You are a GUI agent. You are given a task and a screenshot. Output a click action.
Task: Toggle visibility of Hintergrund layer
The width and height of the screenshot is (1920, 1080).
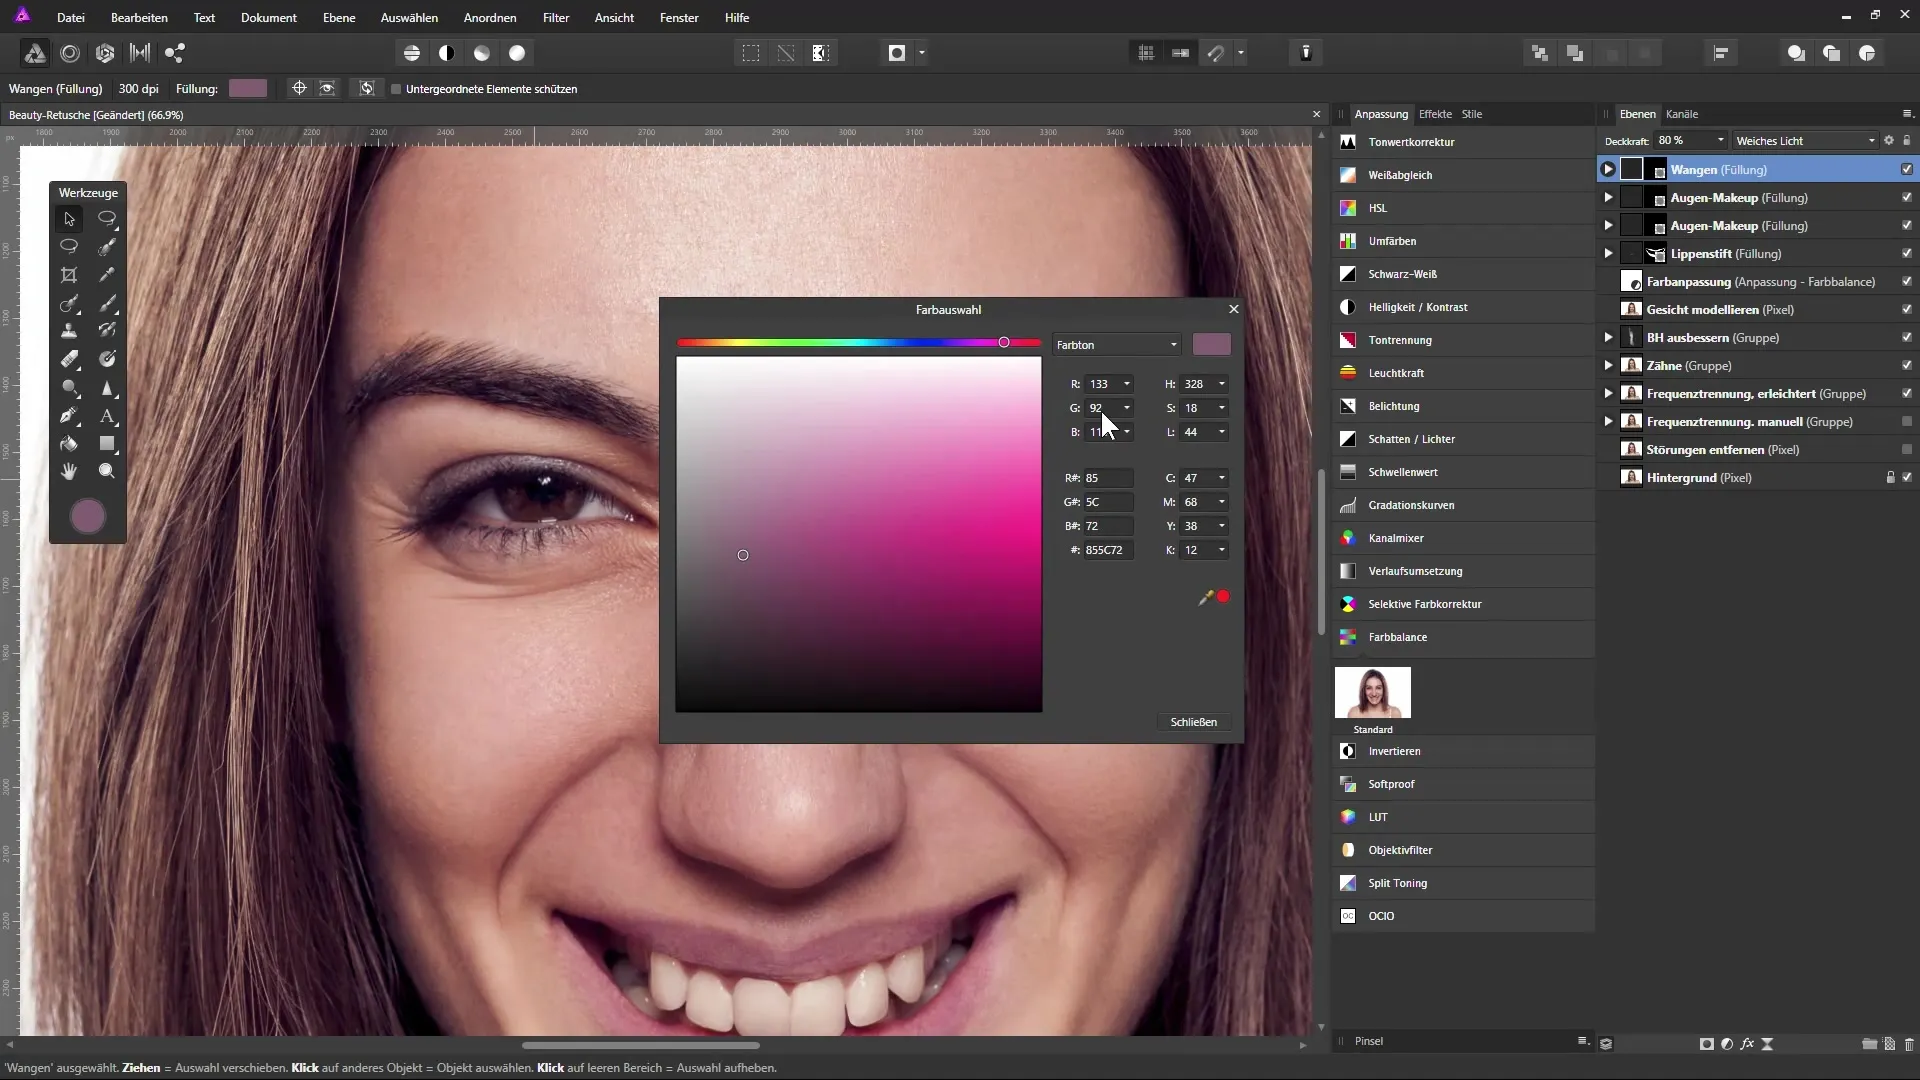1907,478
